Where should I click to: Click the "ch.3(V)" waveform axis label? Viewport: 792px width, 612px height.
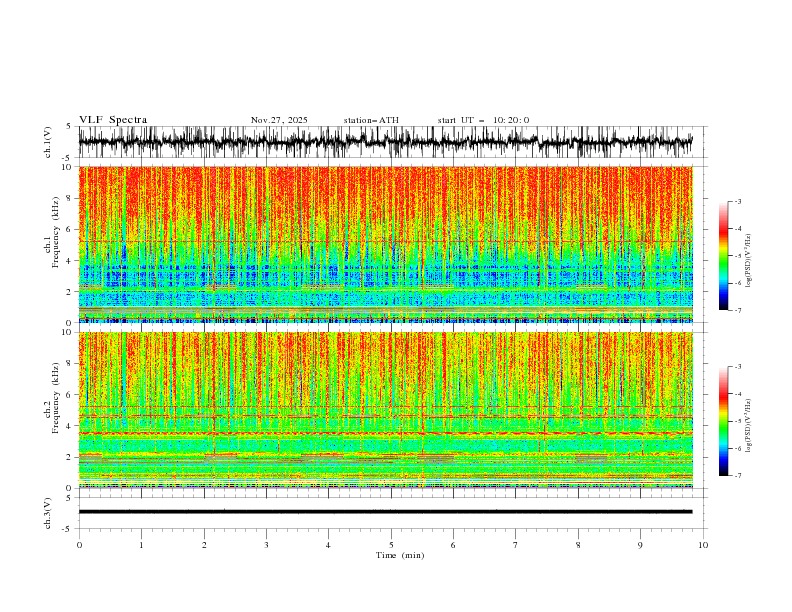pos(48,513)
